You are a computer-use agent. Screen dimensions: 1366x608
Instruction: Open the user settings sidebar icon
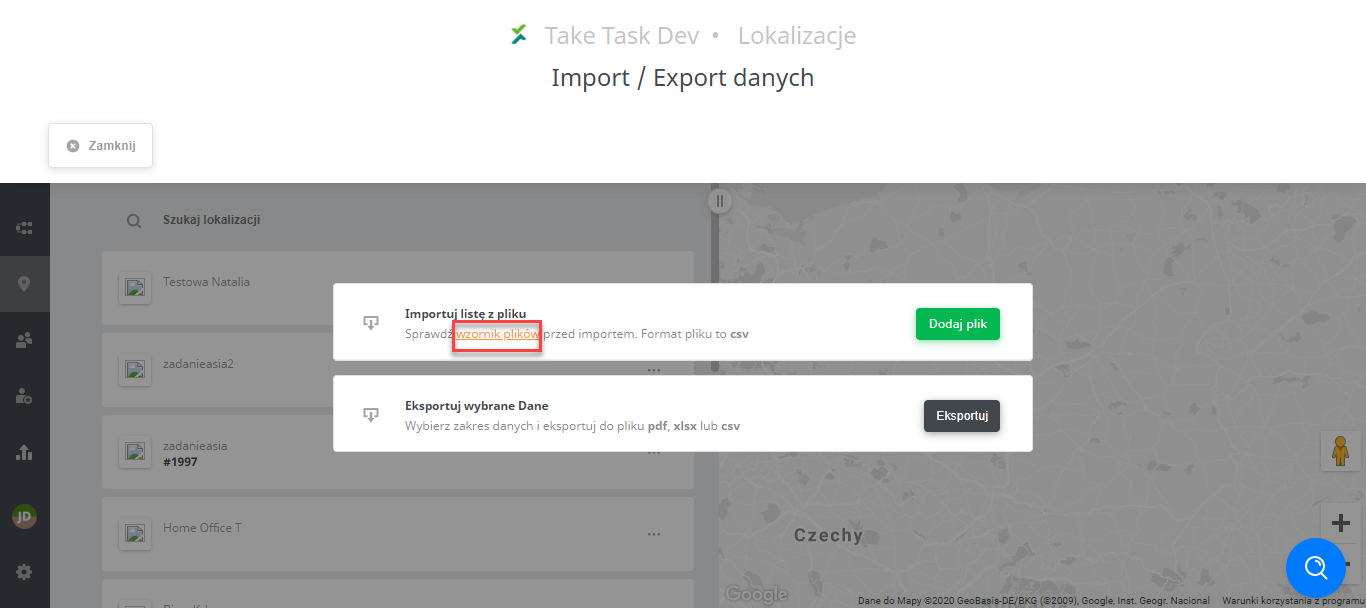tap(24, 396)
